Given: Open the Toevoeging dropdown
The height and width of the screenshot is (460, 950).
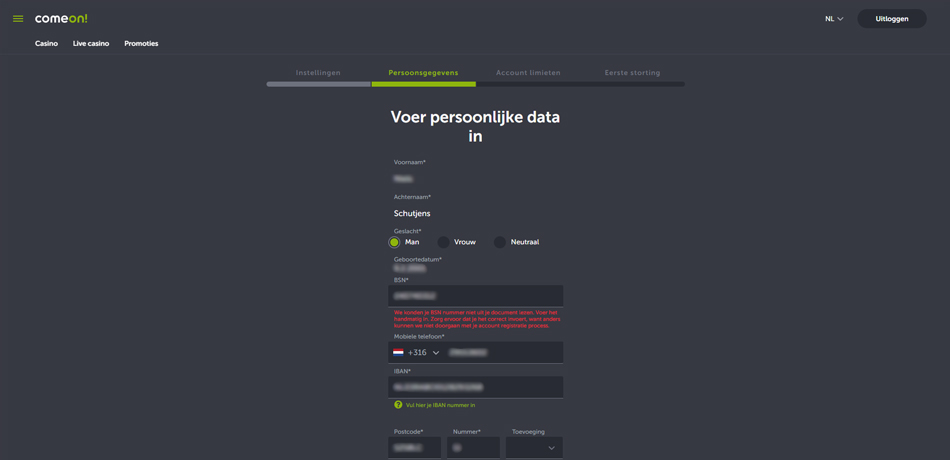Looking at the screenshot, I should point(534,448).
